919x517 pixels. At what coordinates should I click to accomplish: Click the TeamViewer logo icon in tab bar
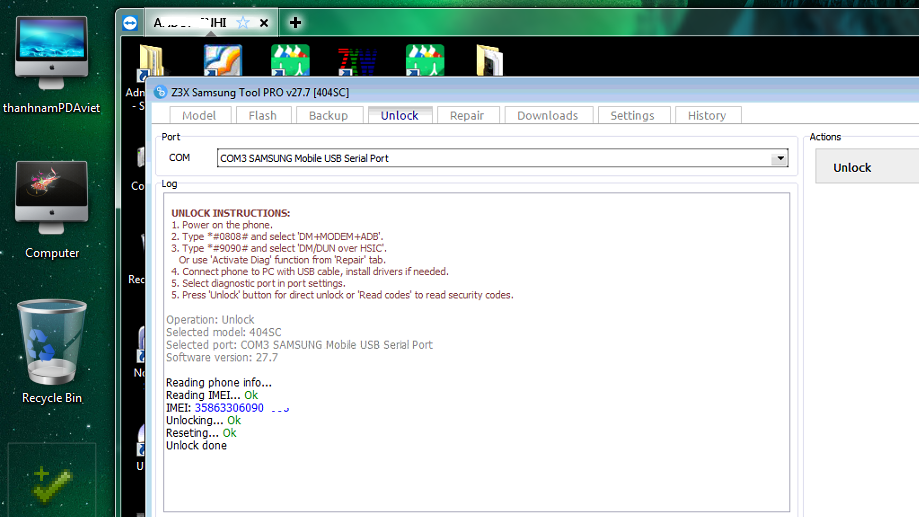(x=130, y=23)
